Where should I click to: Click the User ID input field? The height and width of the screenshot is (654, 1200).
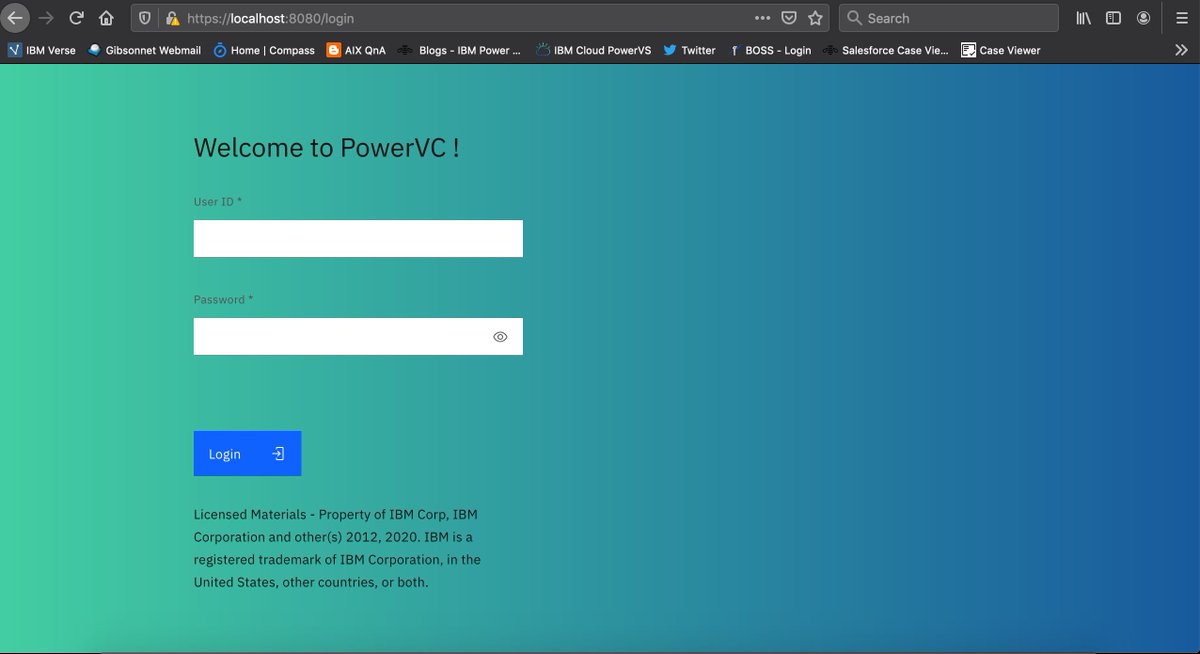(357, 238)
